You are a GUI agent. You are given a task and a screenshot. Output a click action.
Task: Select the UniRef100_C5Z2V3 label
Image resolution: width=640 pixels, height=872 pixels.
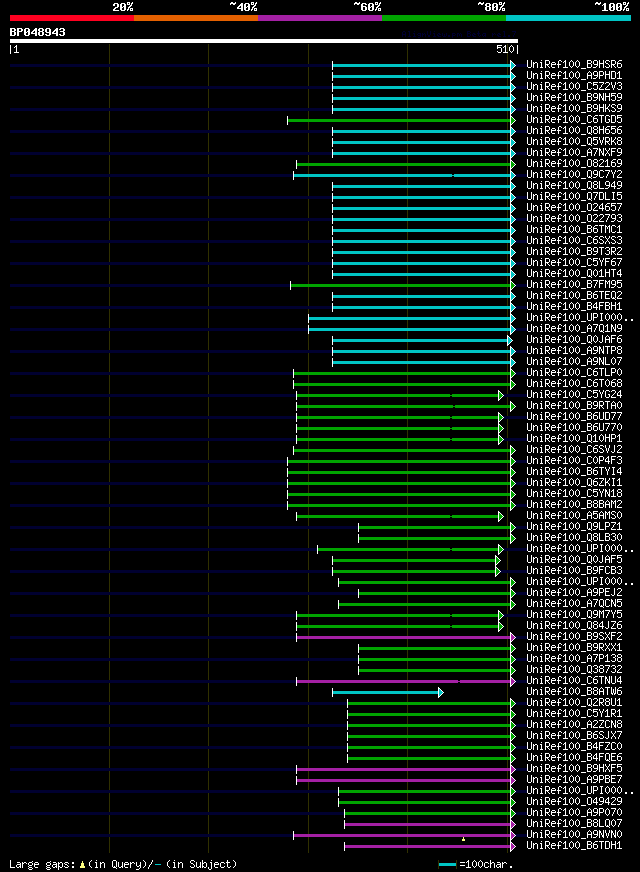(574, 87)
